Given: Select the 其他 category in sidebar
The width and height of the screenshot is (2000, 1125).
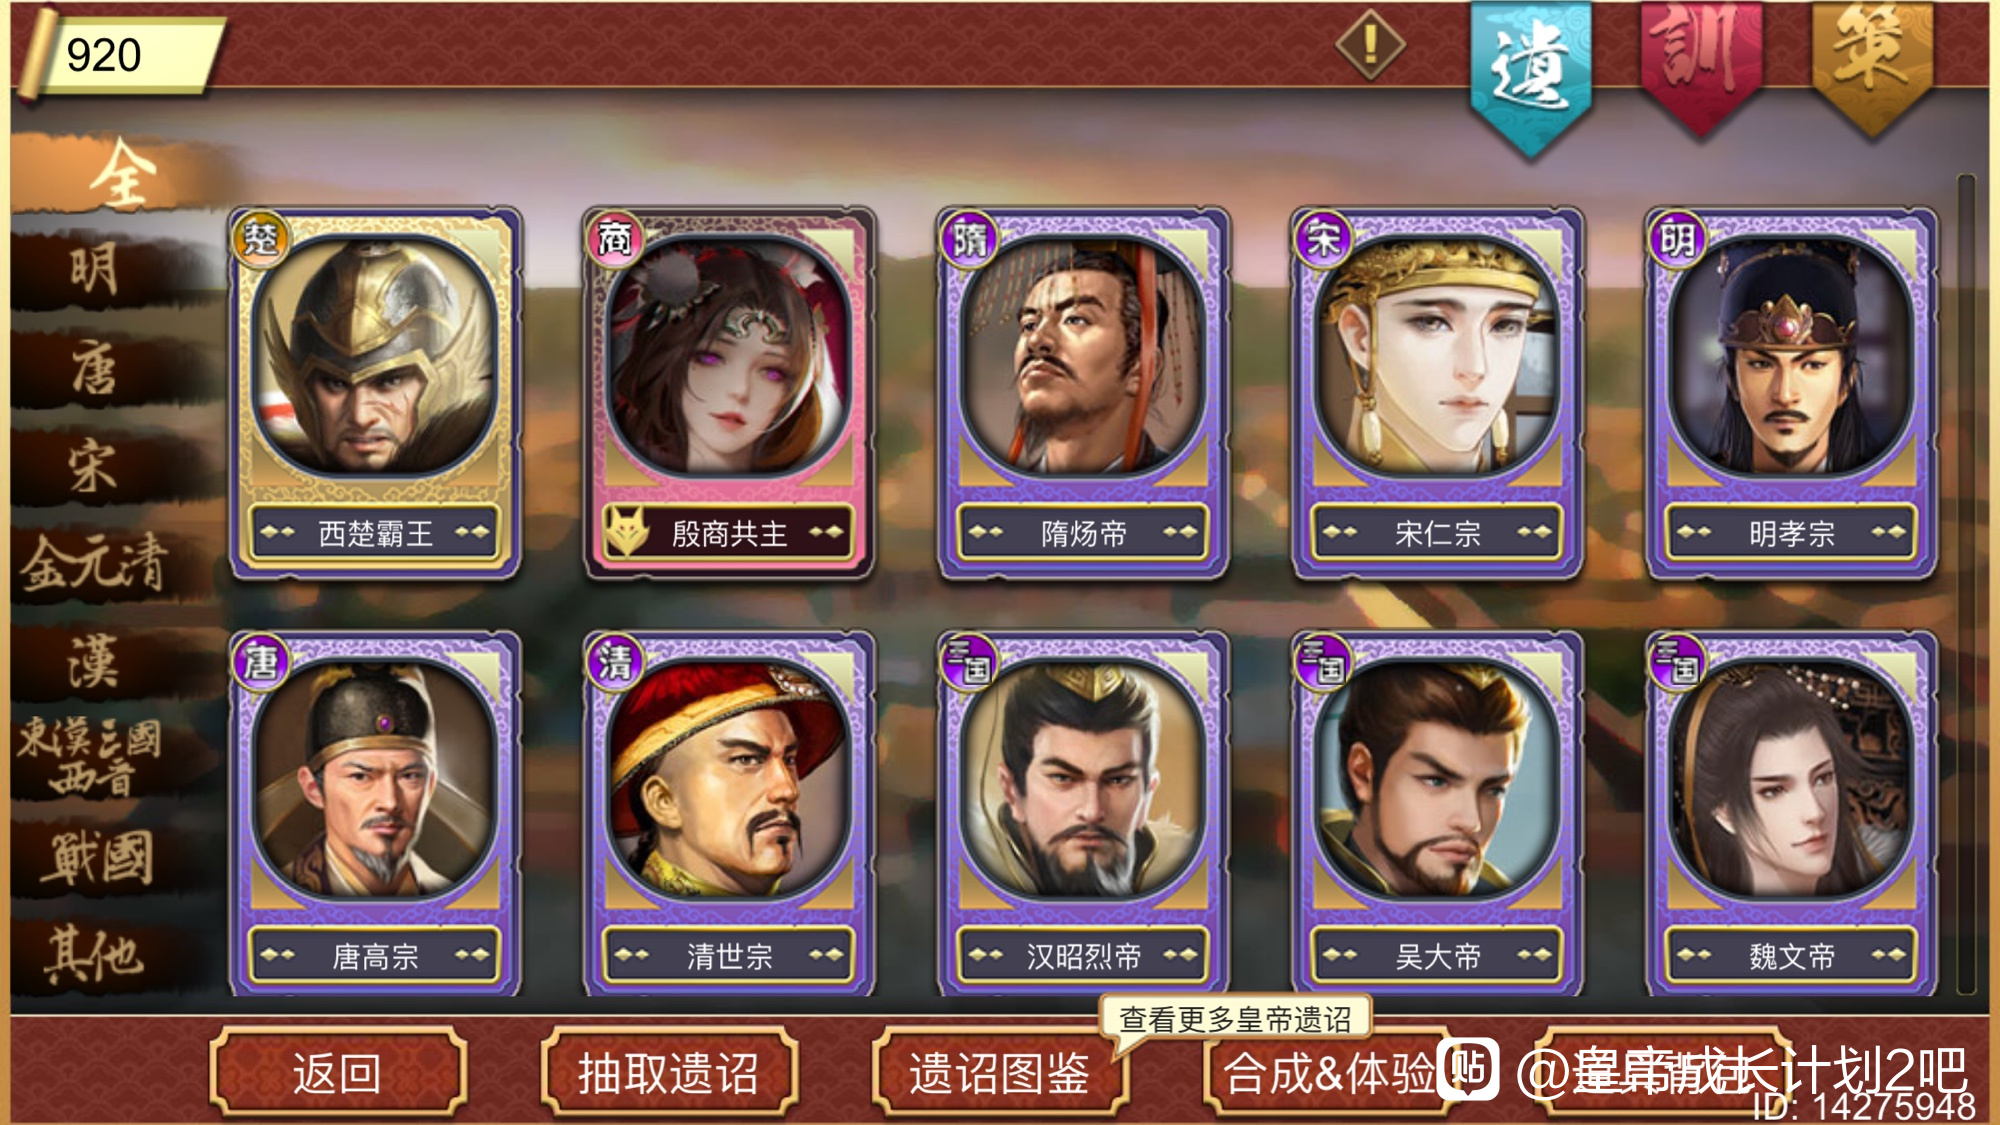Looking at the screenshot, I should (x=95, y=954).
